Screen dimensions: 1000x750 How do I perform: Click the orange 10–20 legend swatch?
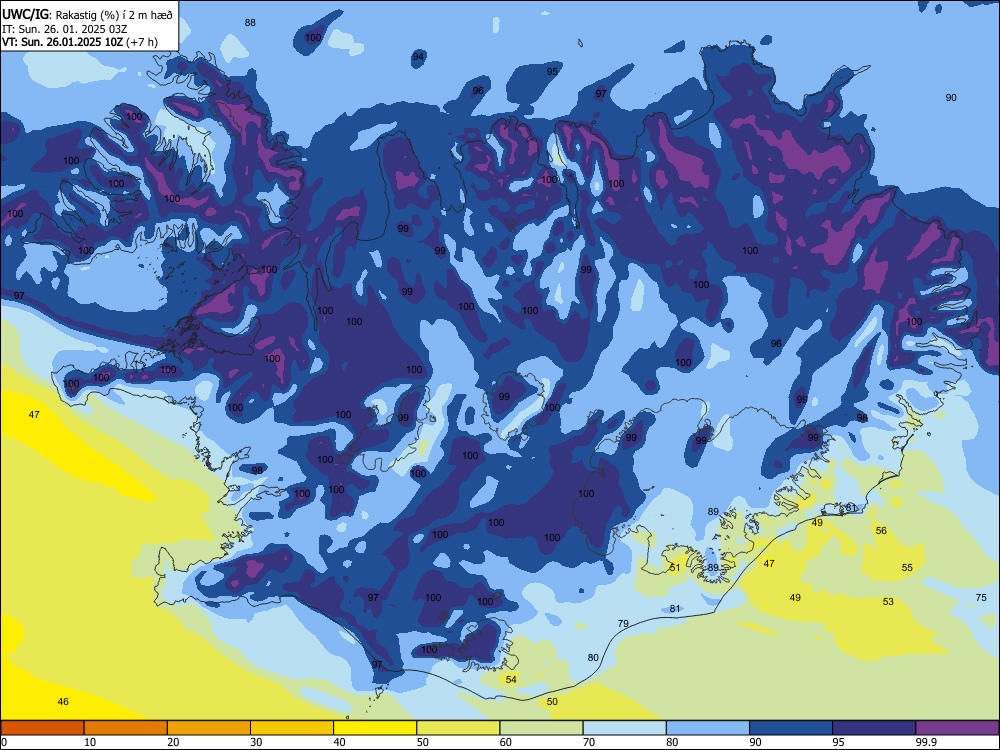(x=126, y=728)
